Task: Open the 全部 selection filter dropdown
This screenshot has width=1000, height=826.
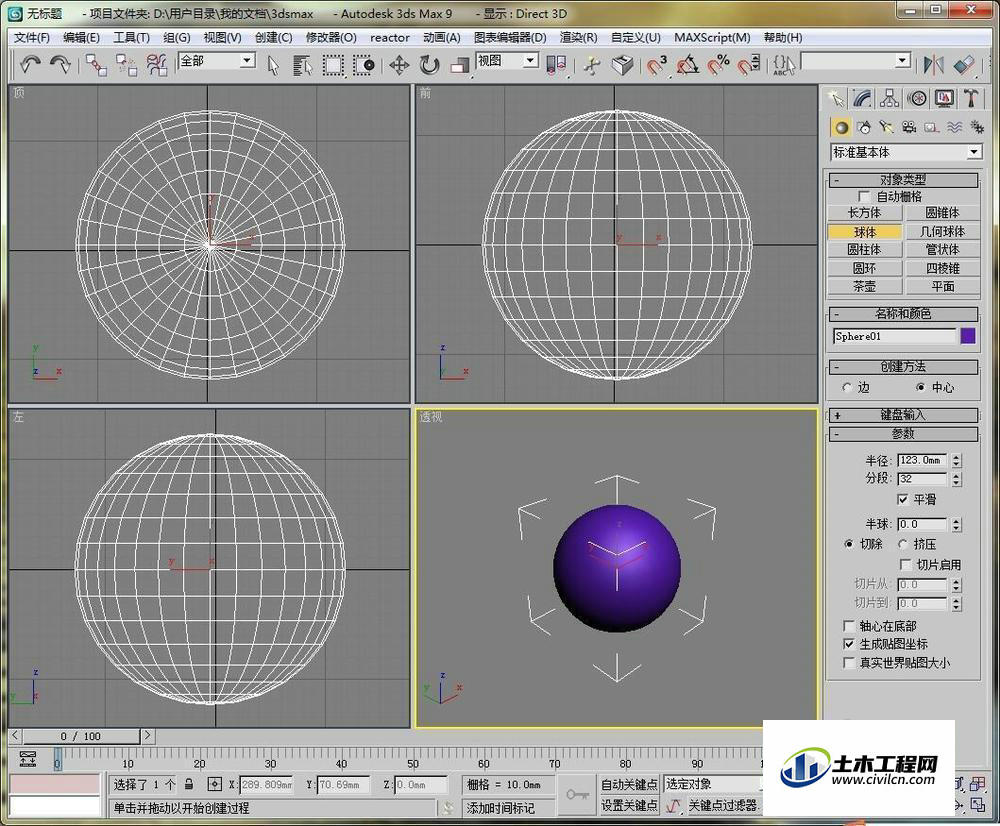Action: click(x=217, y=61)
